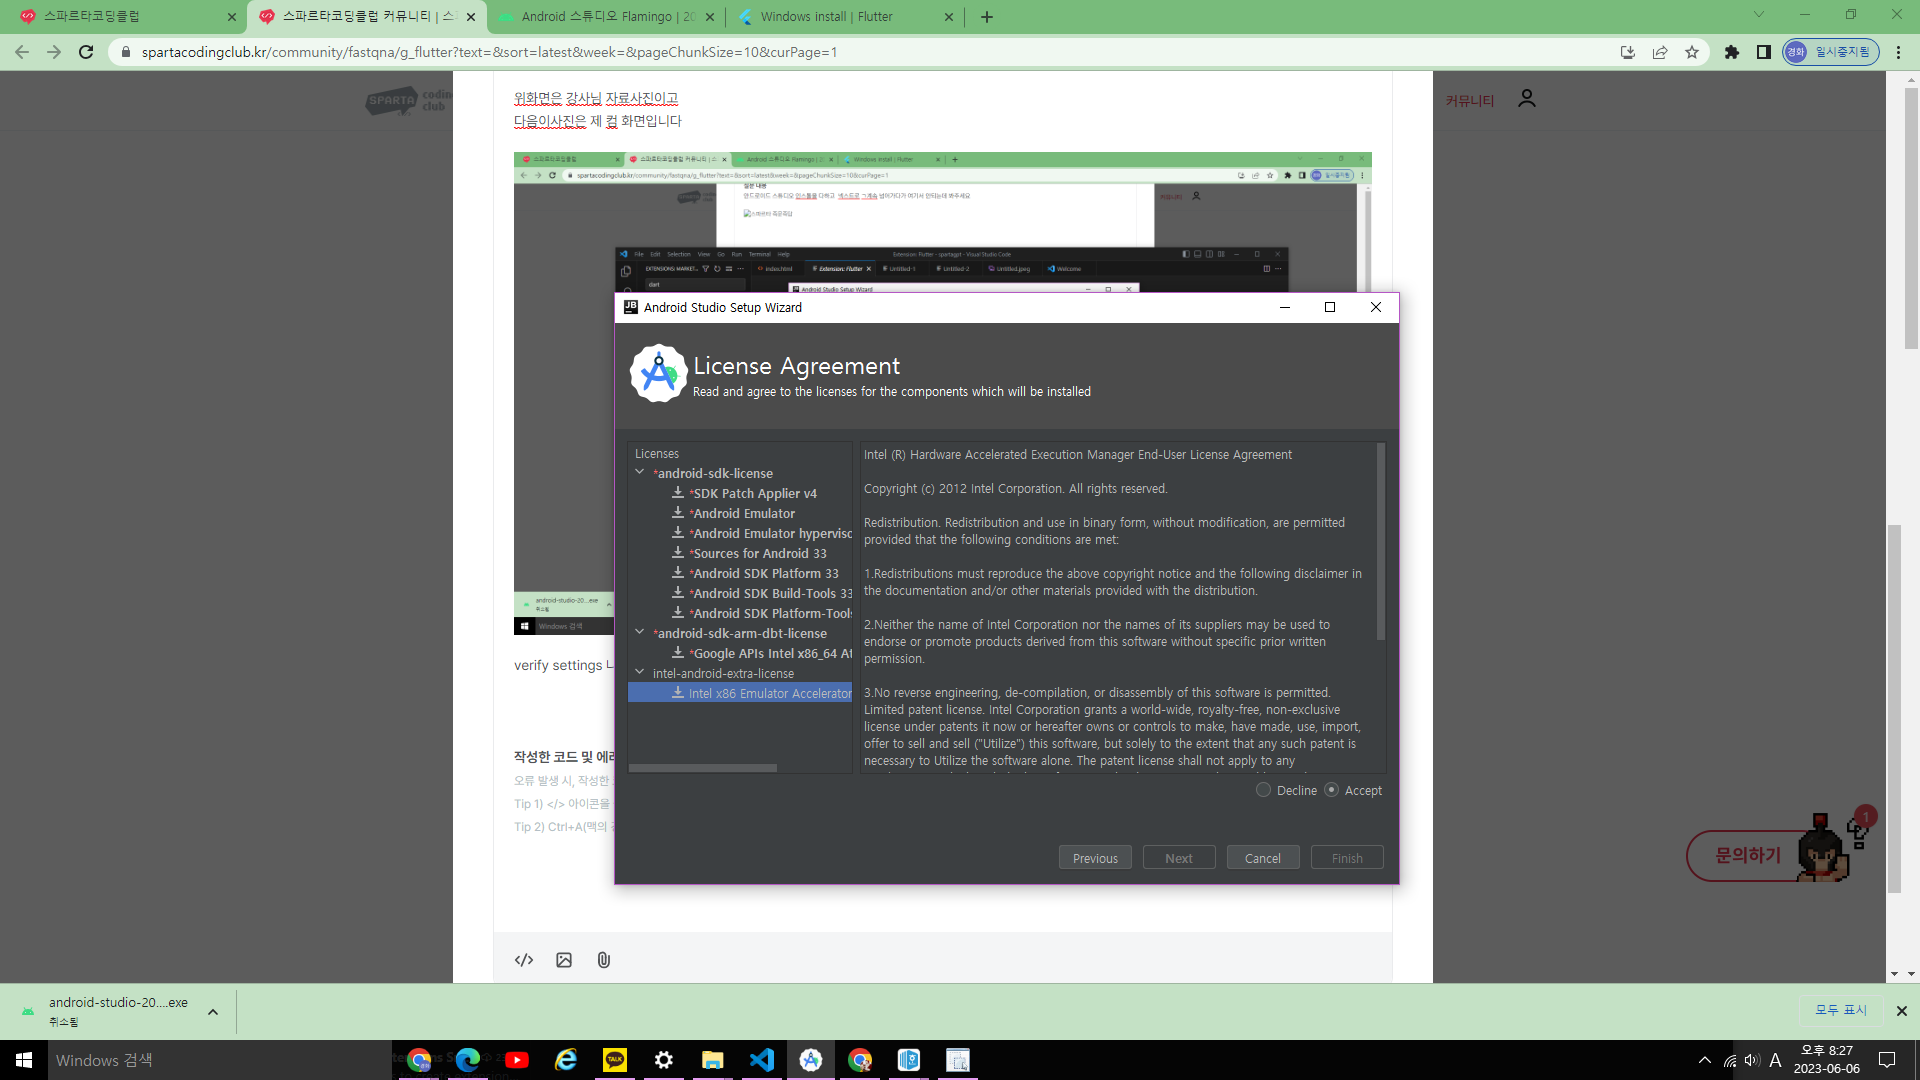This screenshot has height=1080, width=1920.
Task: Select the Accept radio button
Action: (1332, 790)
